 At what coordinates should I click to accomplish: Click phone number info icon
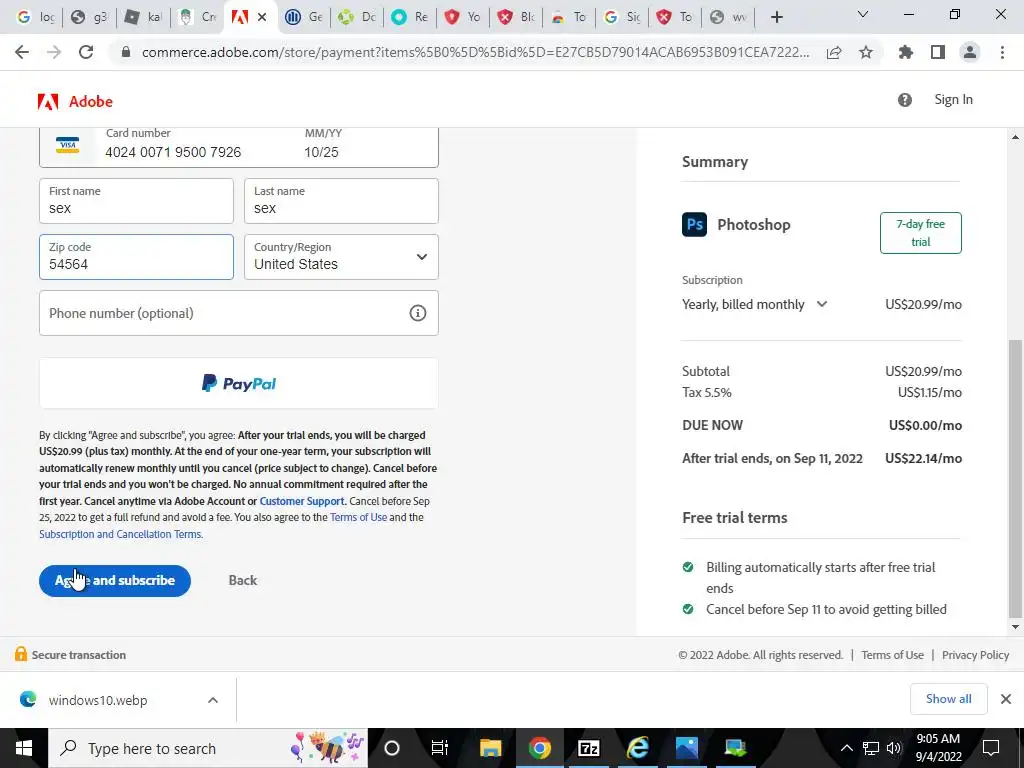click(418, 313)
